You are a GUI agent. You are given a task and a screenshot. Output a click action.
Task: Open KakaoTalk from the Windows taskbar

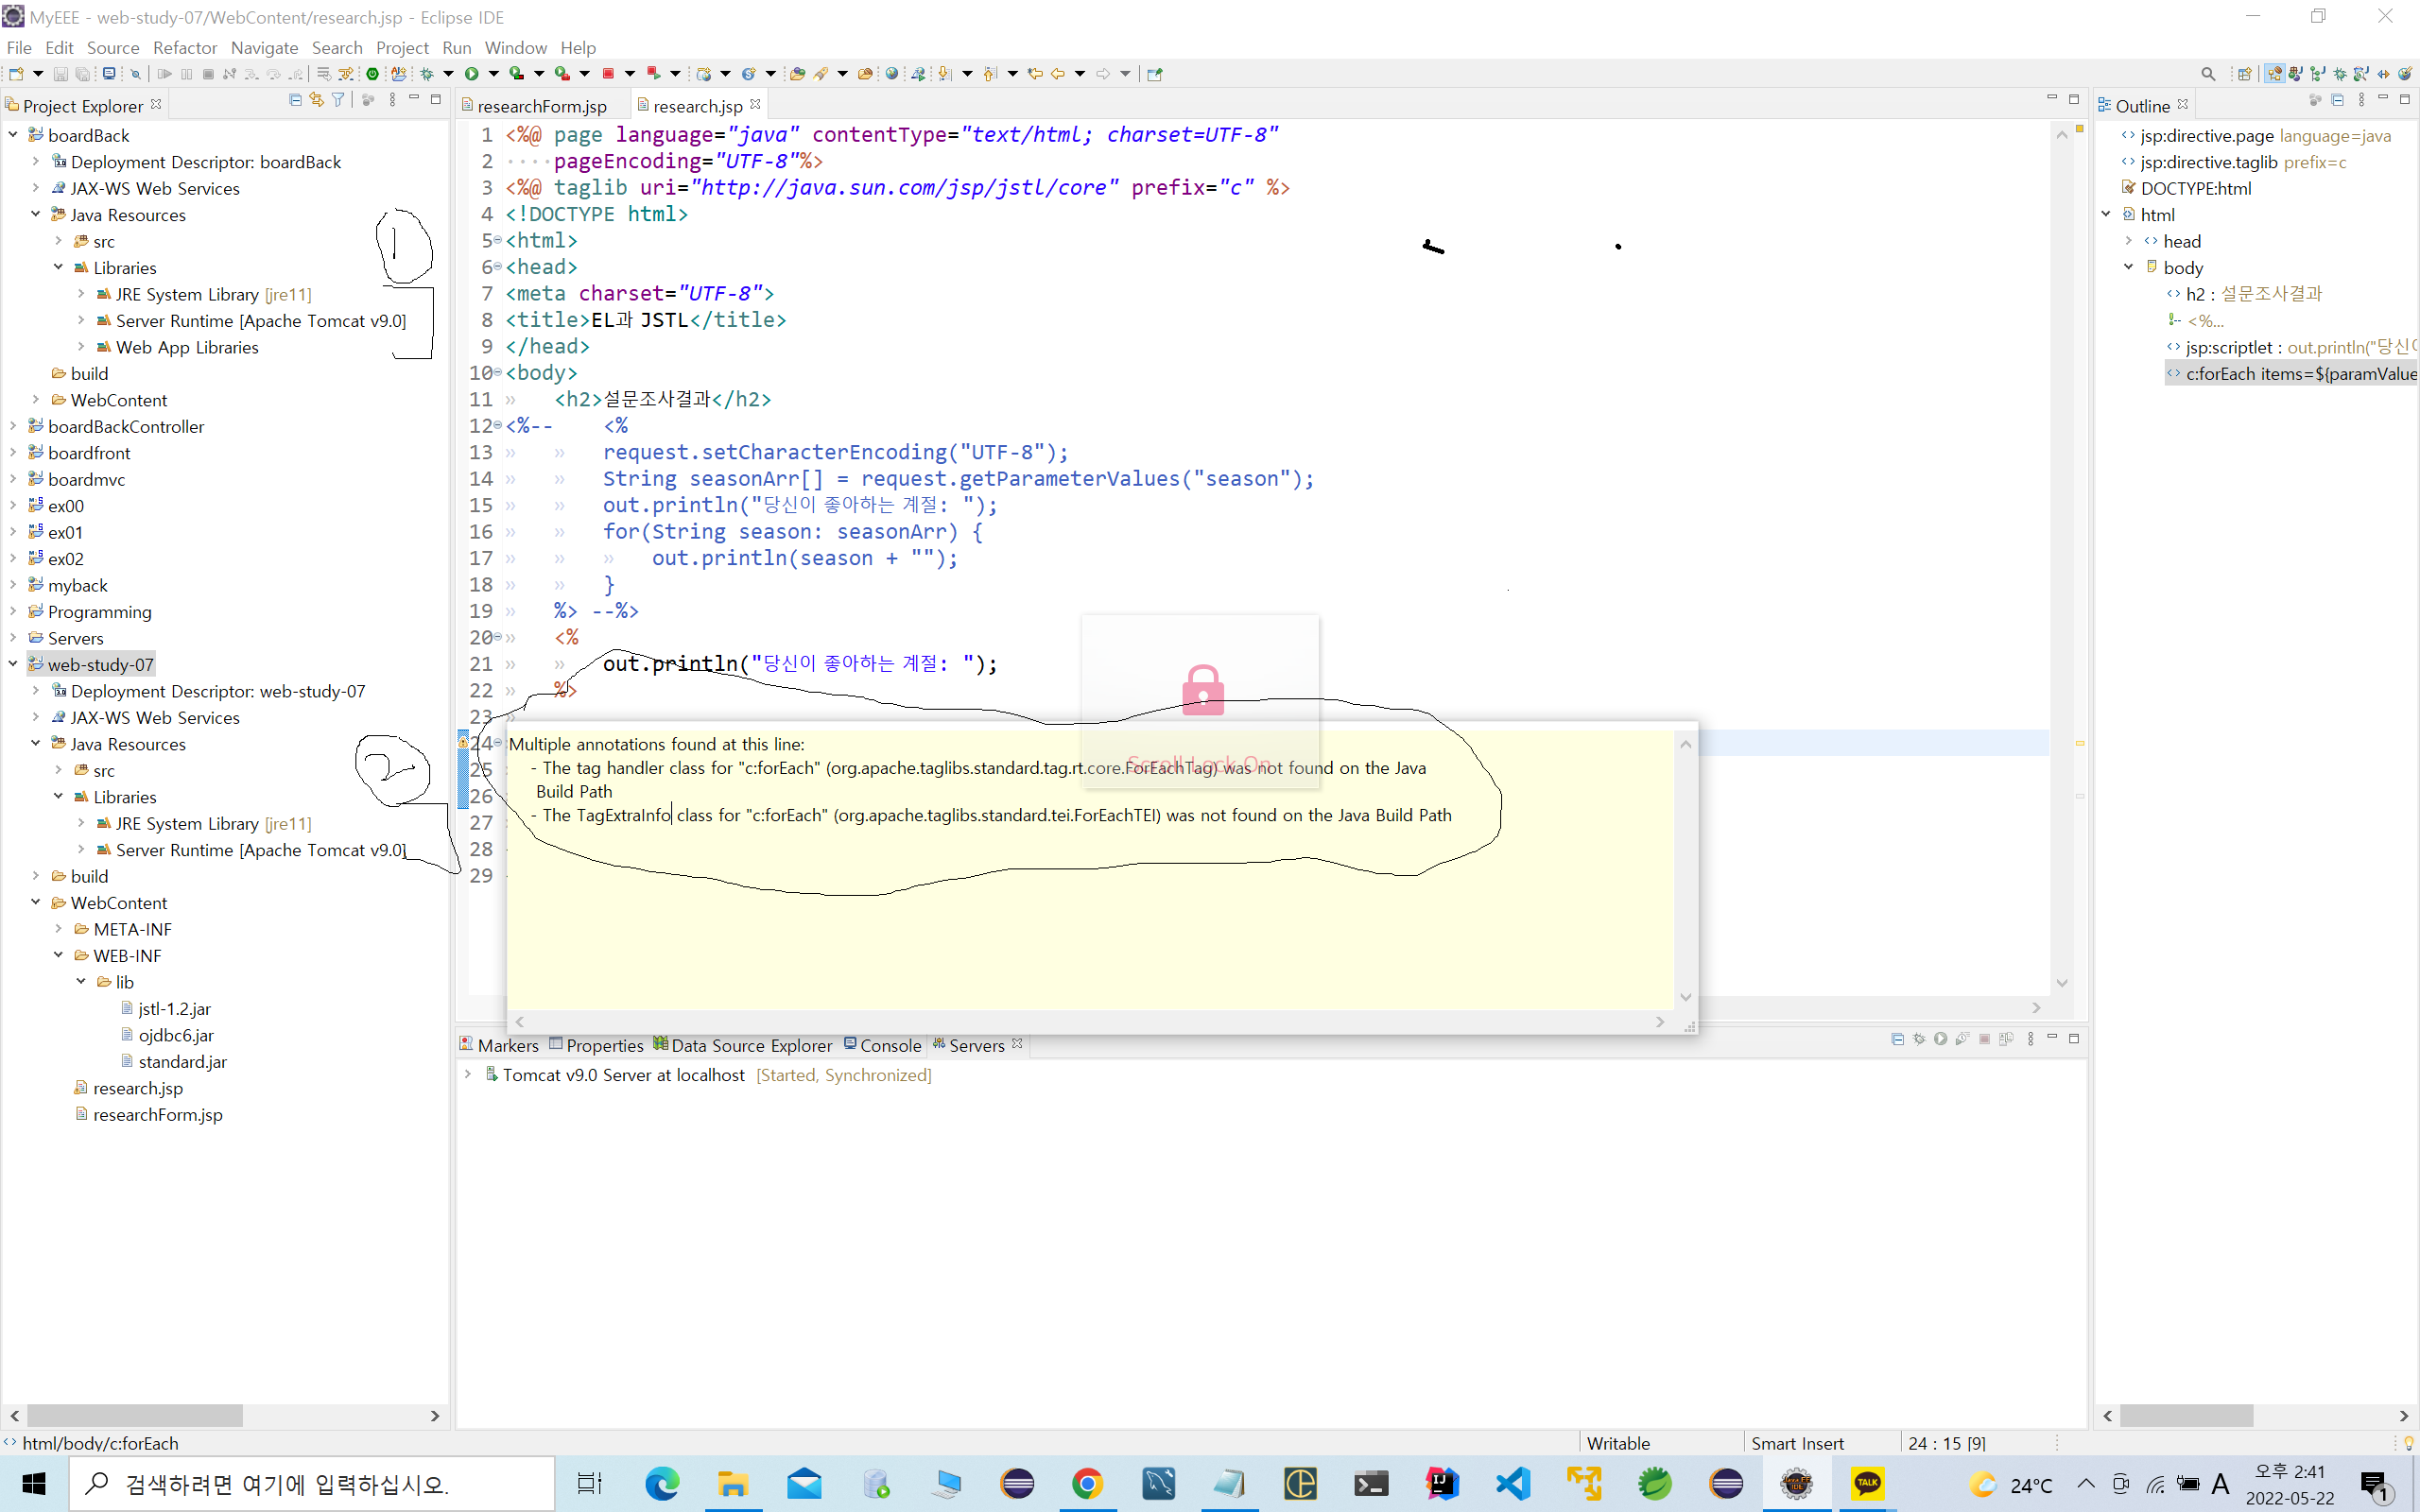tap(1867, 1484)
